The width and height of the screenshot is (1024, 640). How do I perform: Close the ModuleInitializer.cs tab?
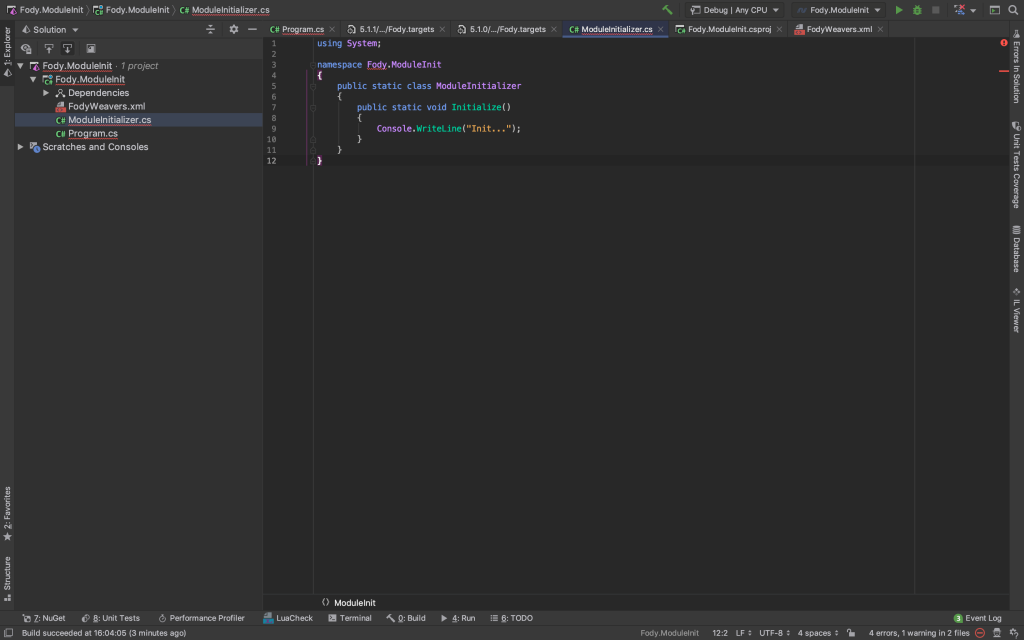[661, 29]
